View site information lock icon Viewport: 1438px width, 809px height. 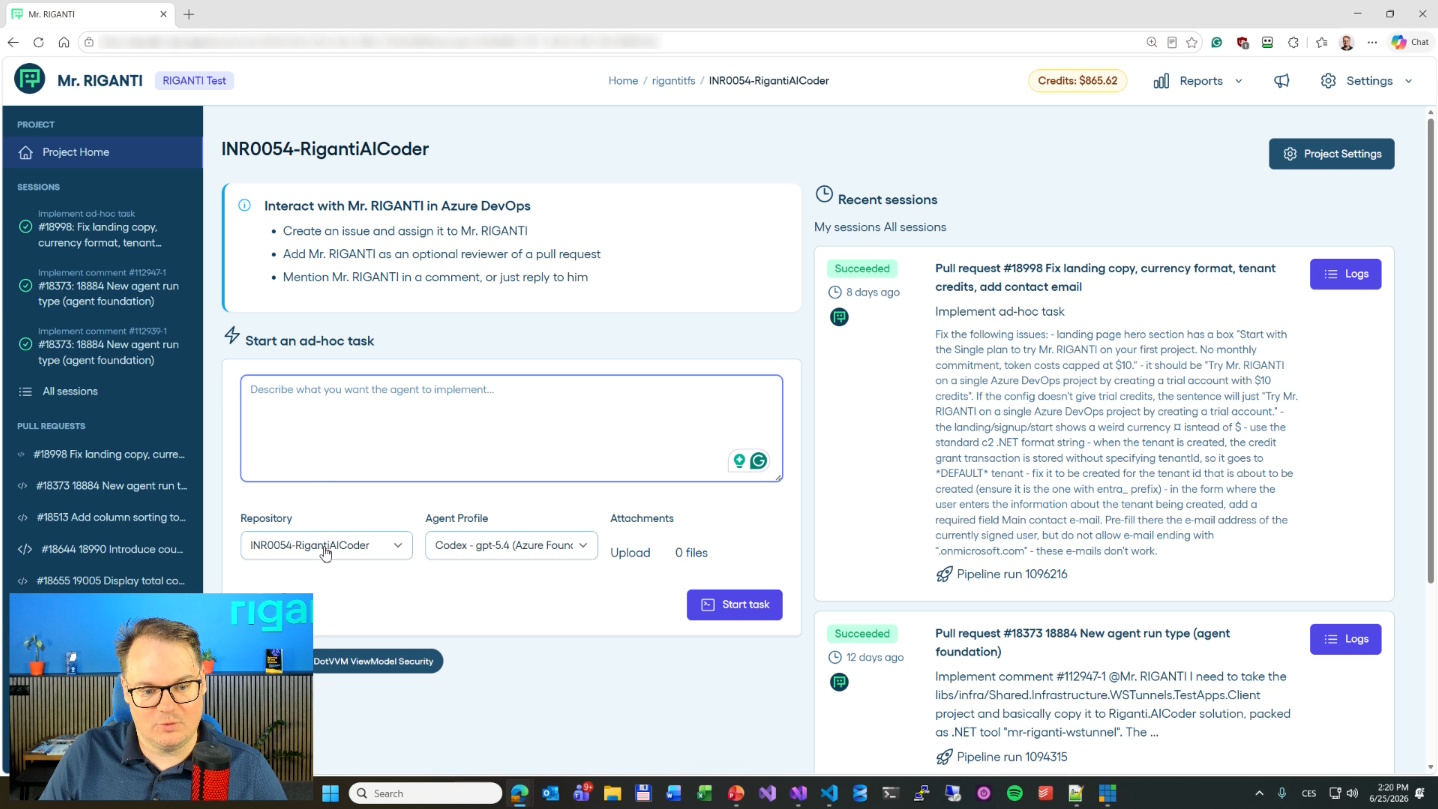click(x=89, y=42)
